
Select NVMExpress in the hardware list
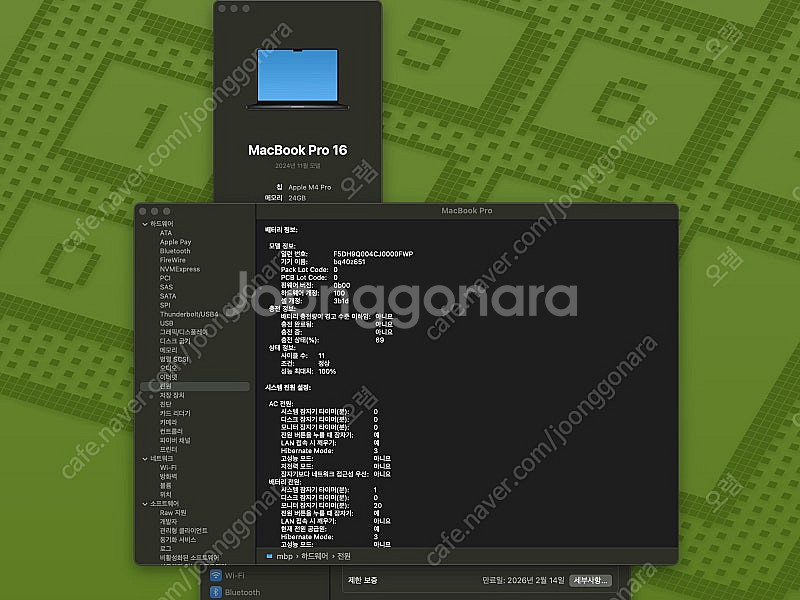tap(180, 269)
